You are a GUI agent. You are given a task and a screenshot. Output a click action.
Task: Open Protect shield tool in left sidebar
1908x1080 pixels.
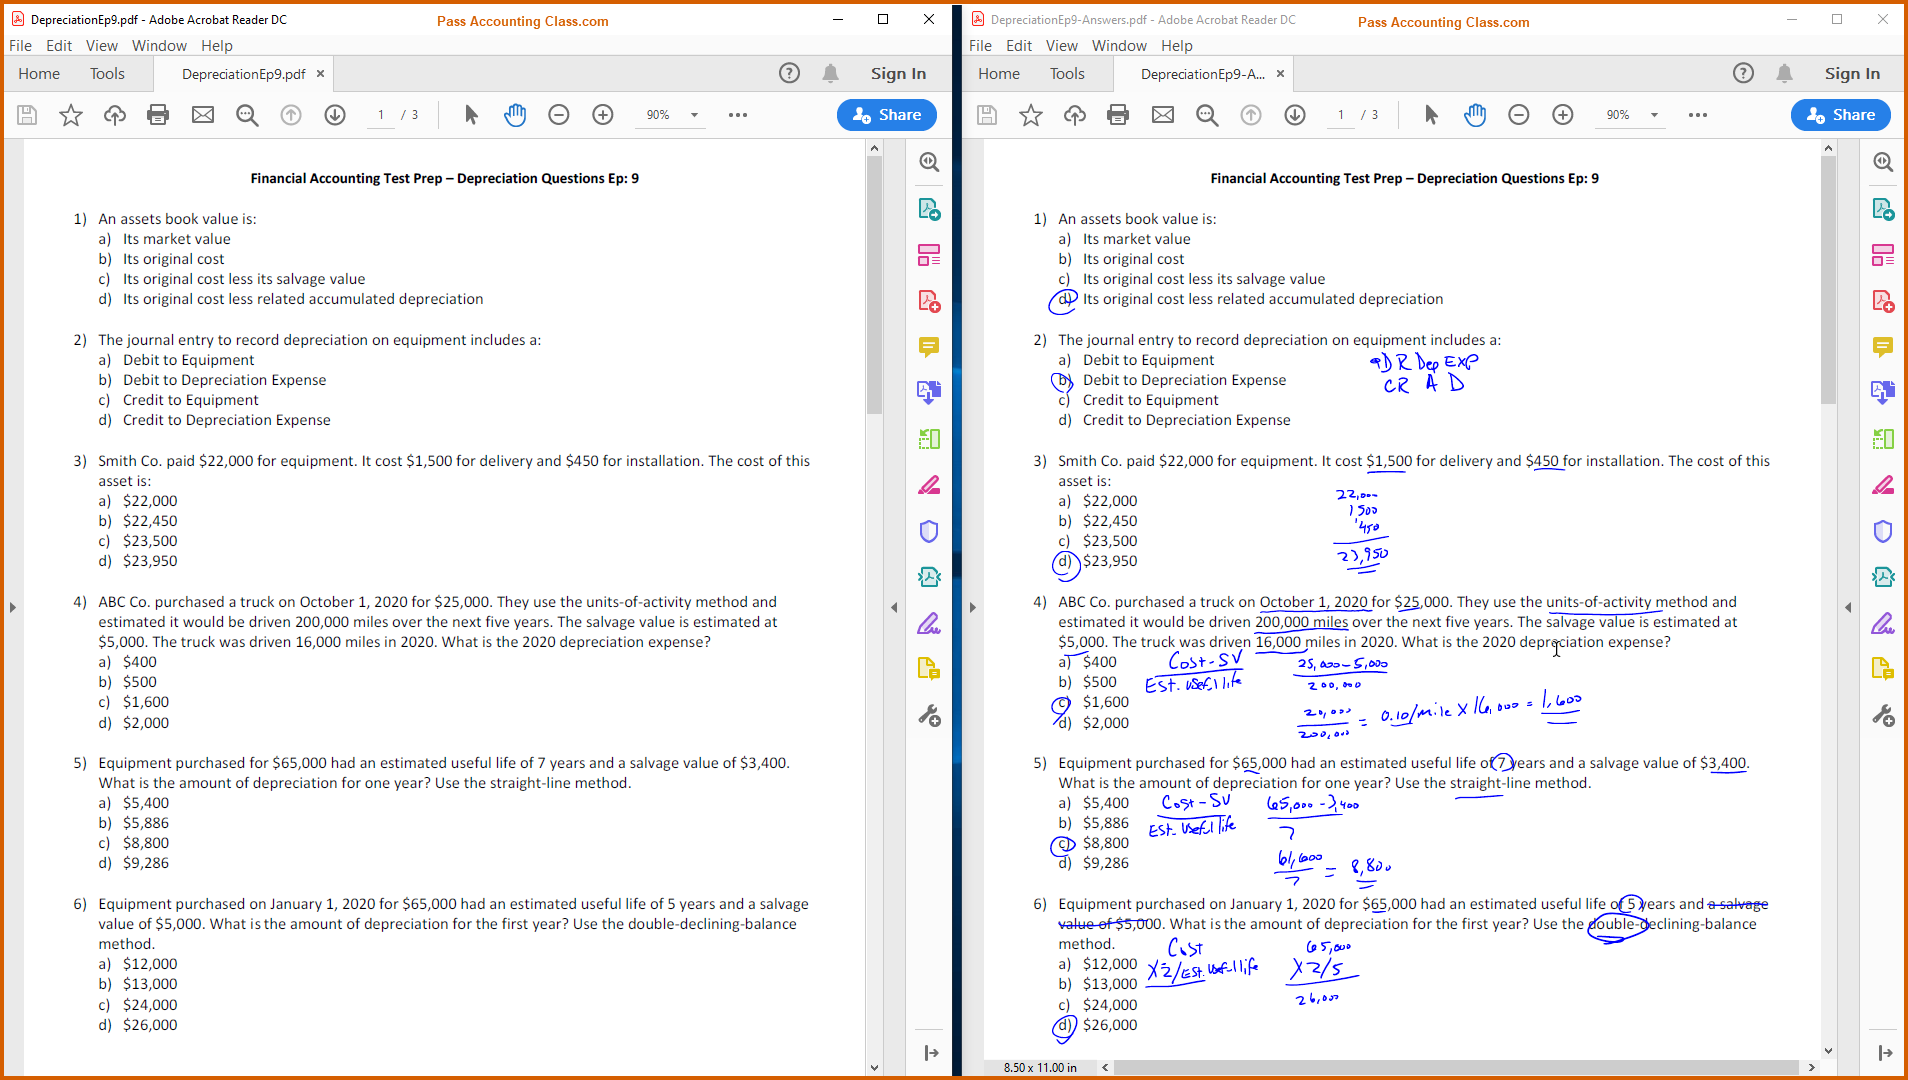click(929, 531)
